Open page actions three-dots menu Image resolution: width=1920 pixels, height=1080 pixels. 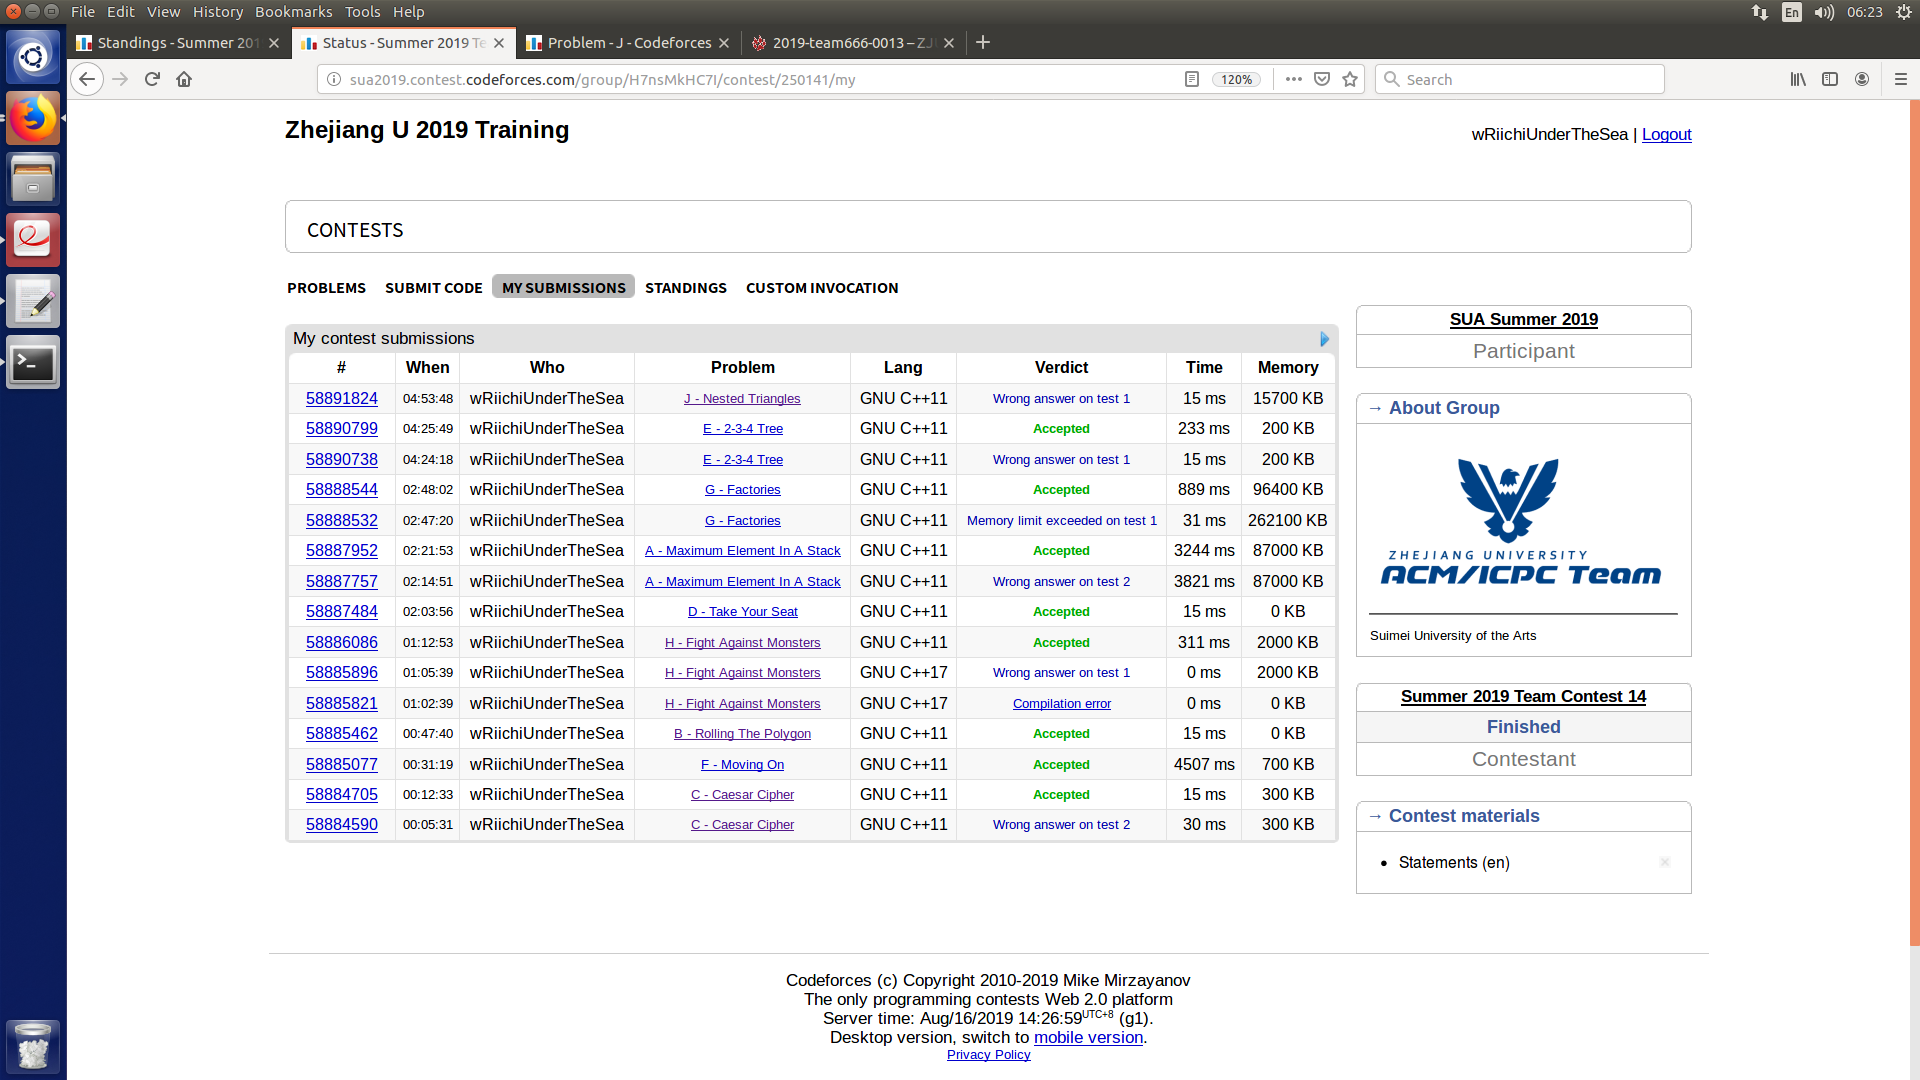click(x=1293, y=79)
